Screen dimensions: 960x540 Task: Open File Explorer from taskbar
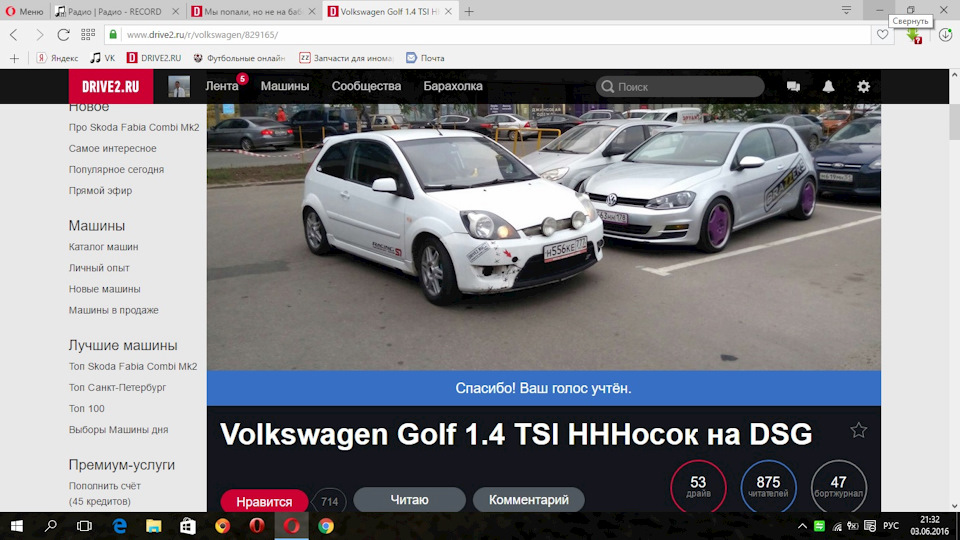pyautogui.click(x=154, y=526)
